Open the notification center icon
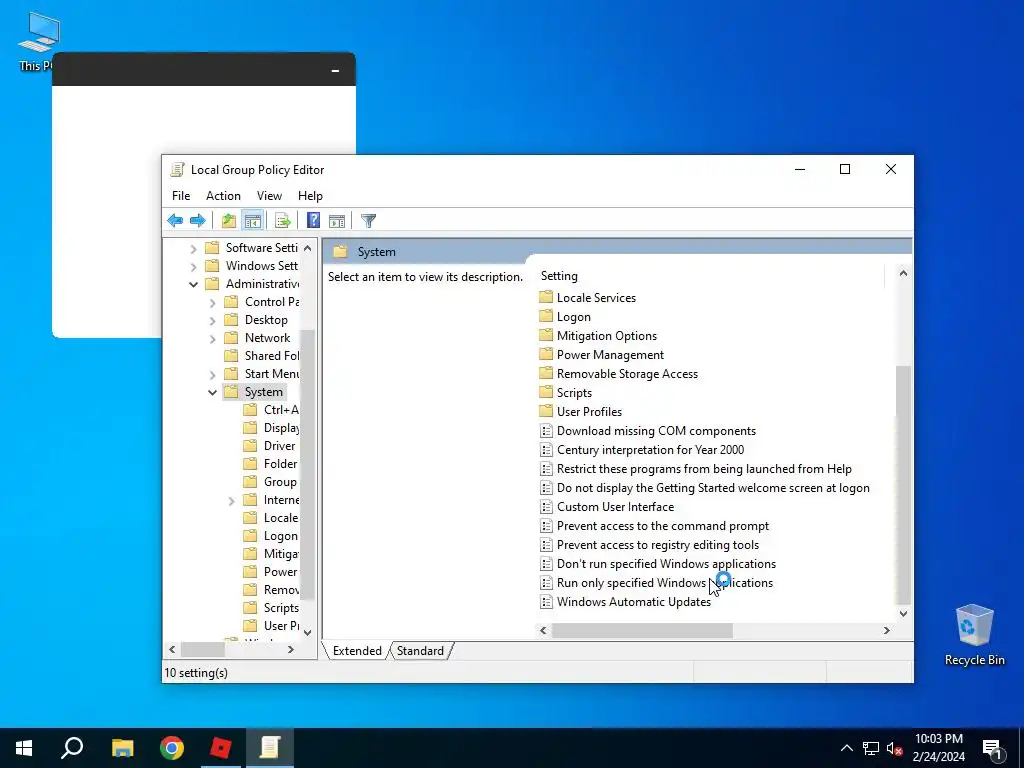Screen dimensions: 1024x768 pos(993,749)
